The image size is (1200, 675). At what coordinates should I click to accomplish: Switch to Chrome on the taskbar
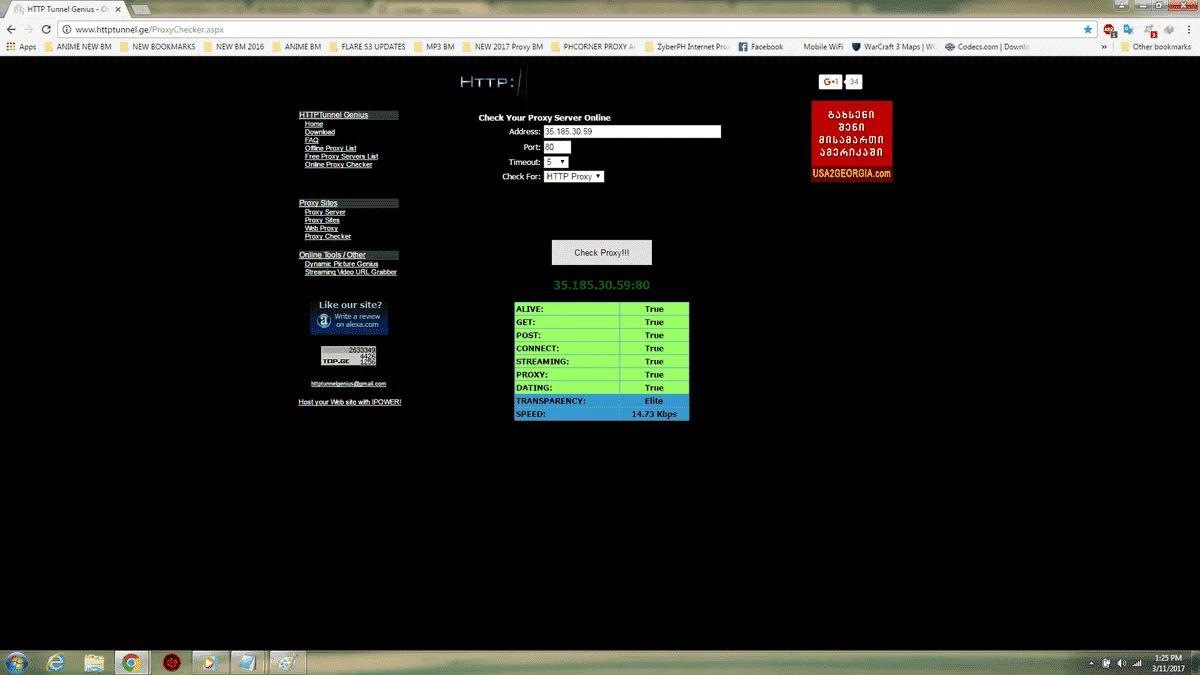click(131, 662)
